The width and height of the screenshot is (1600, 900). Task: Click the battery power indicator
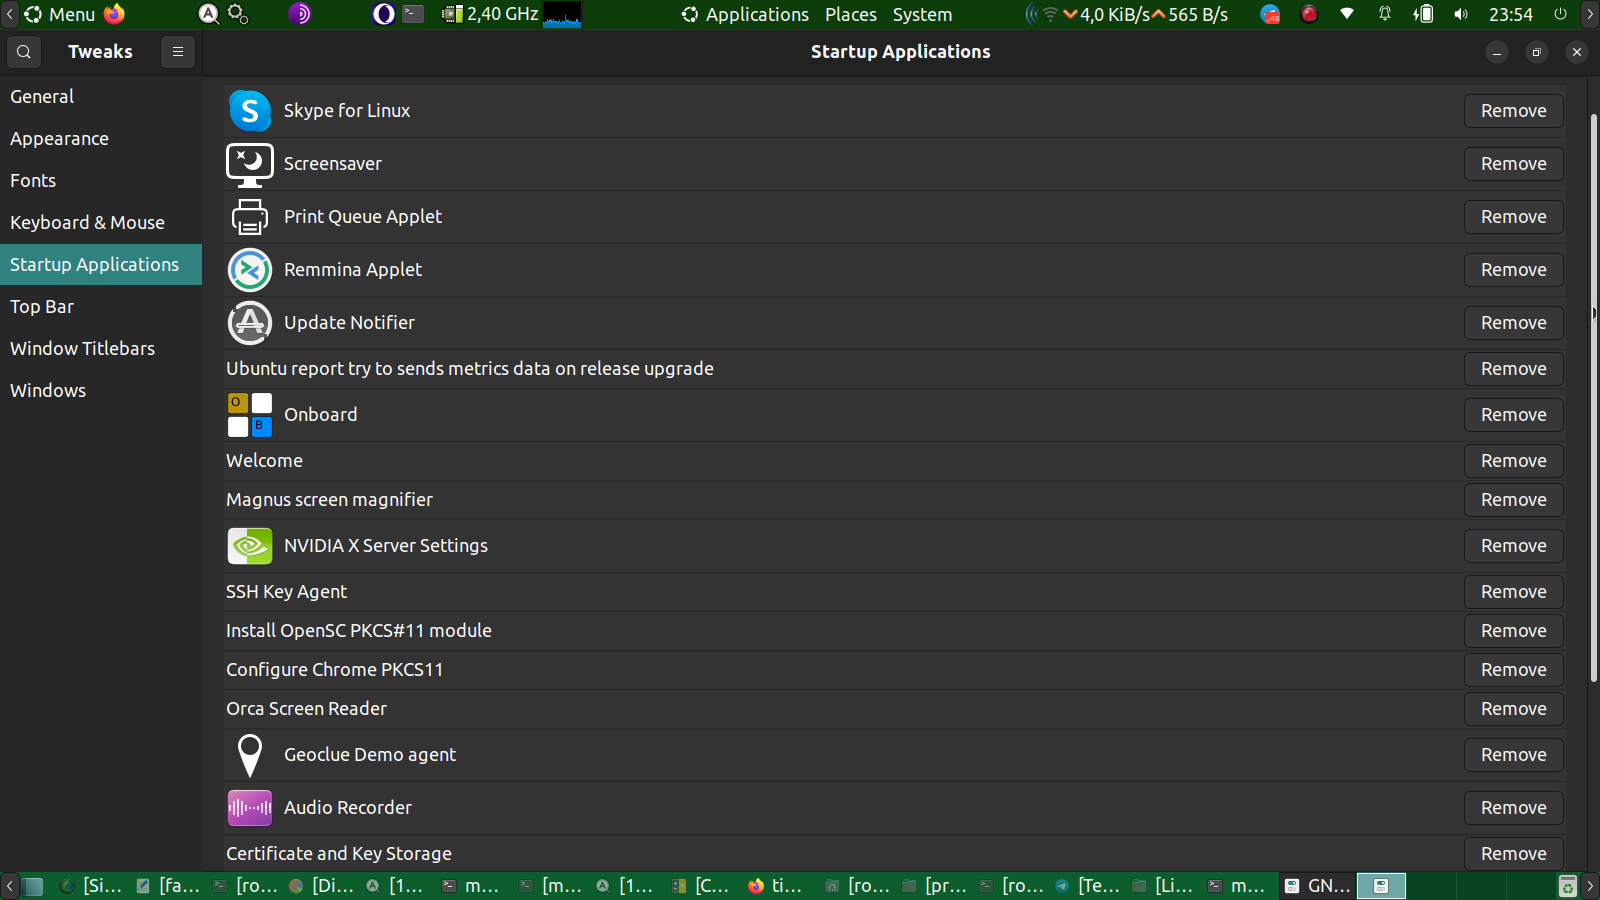1423,14
